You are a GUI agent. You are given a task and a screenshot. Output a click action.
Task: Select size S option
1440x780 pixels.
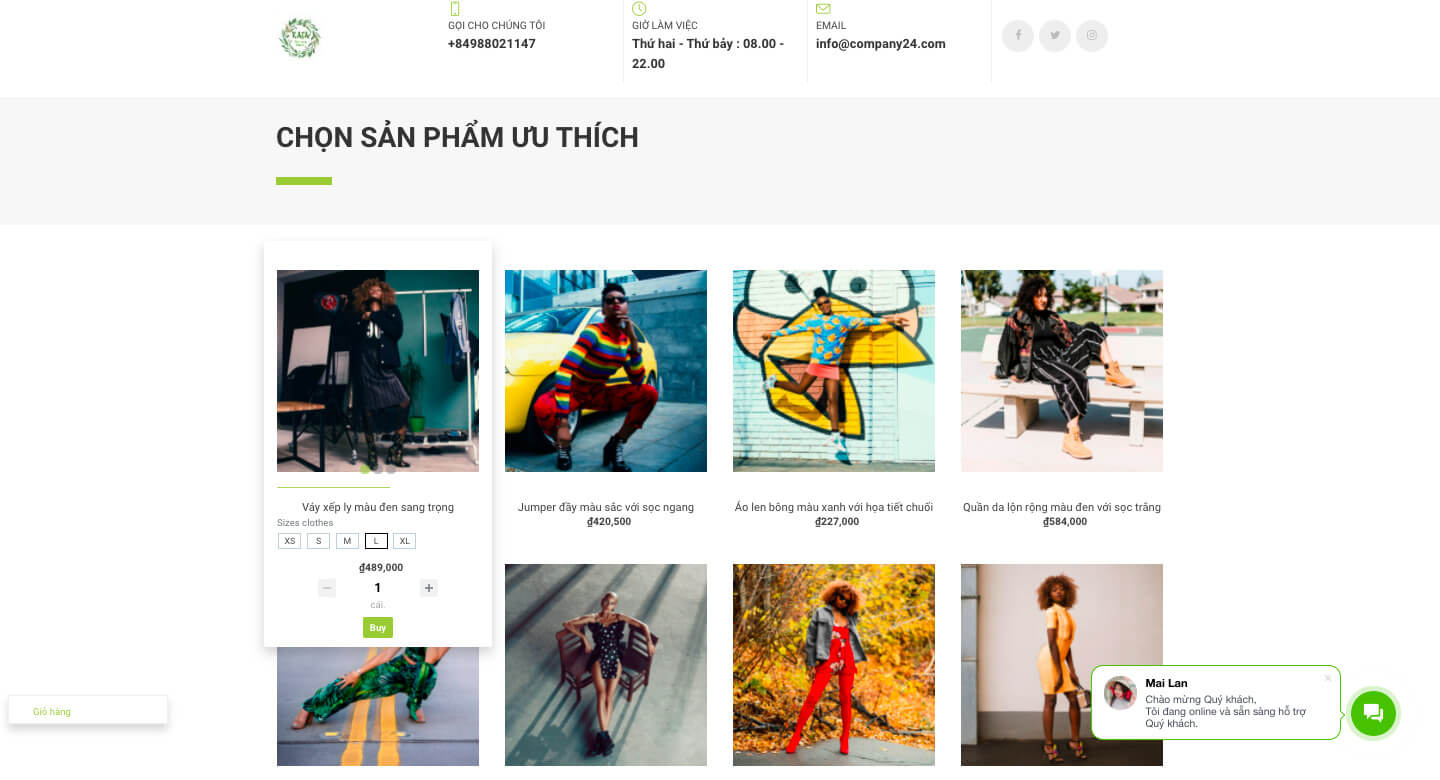click(318, 541)
